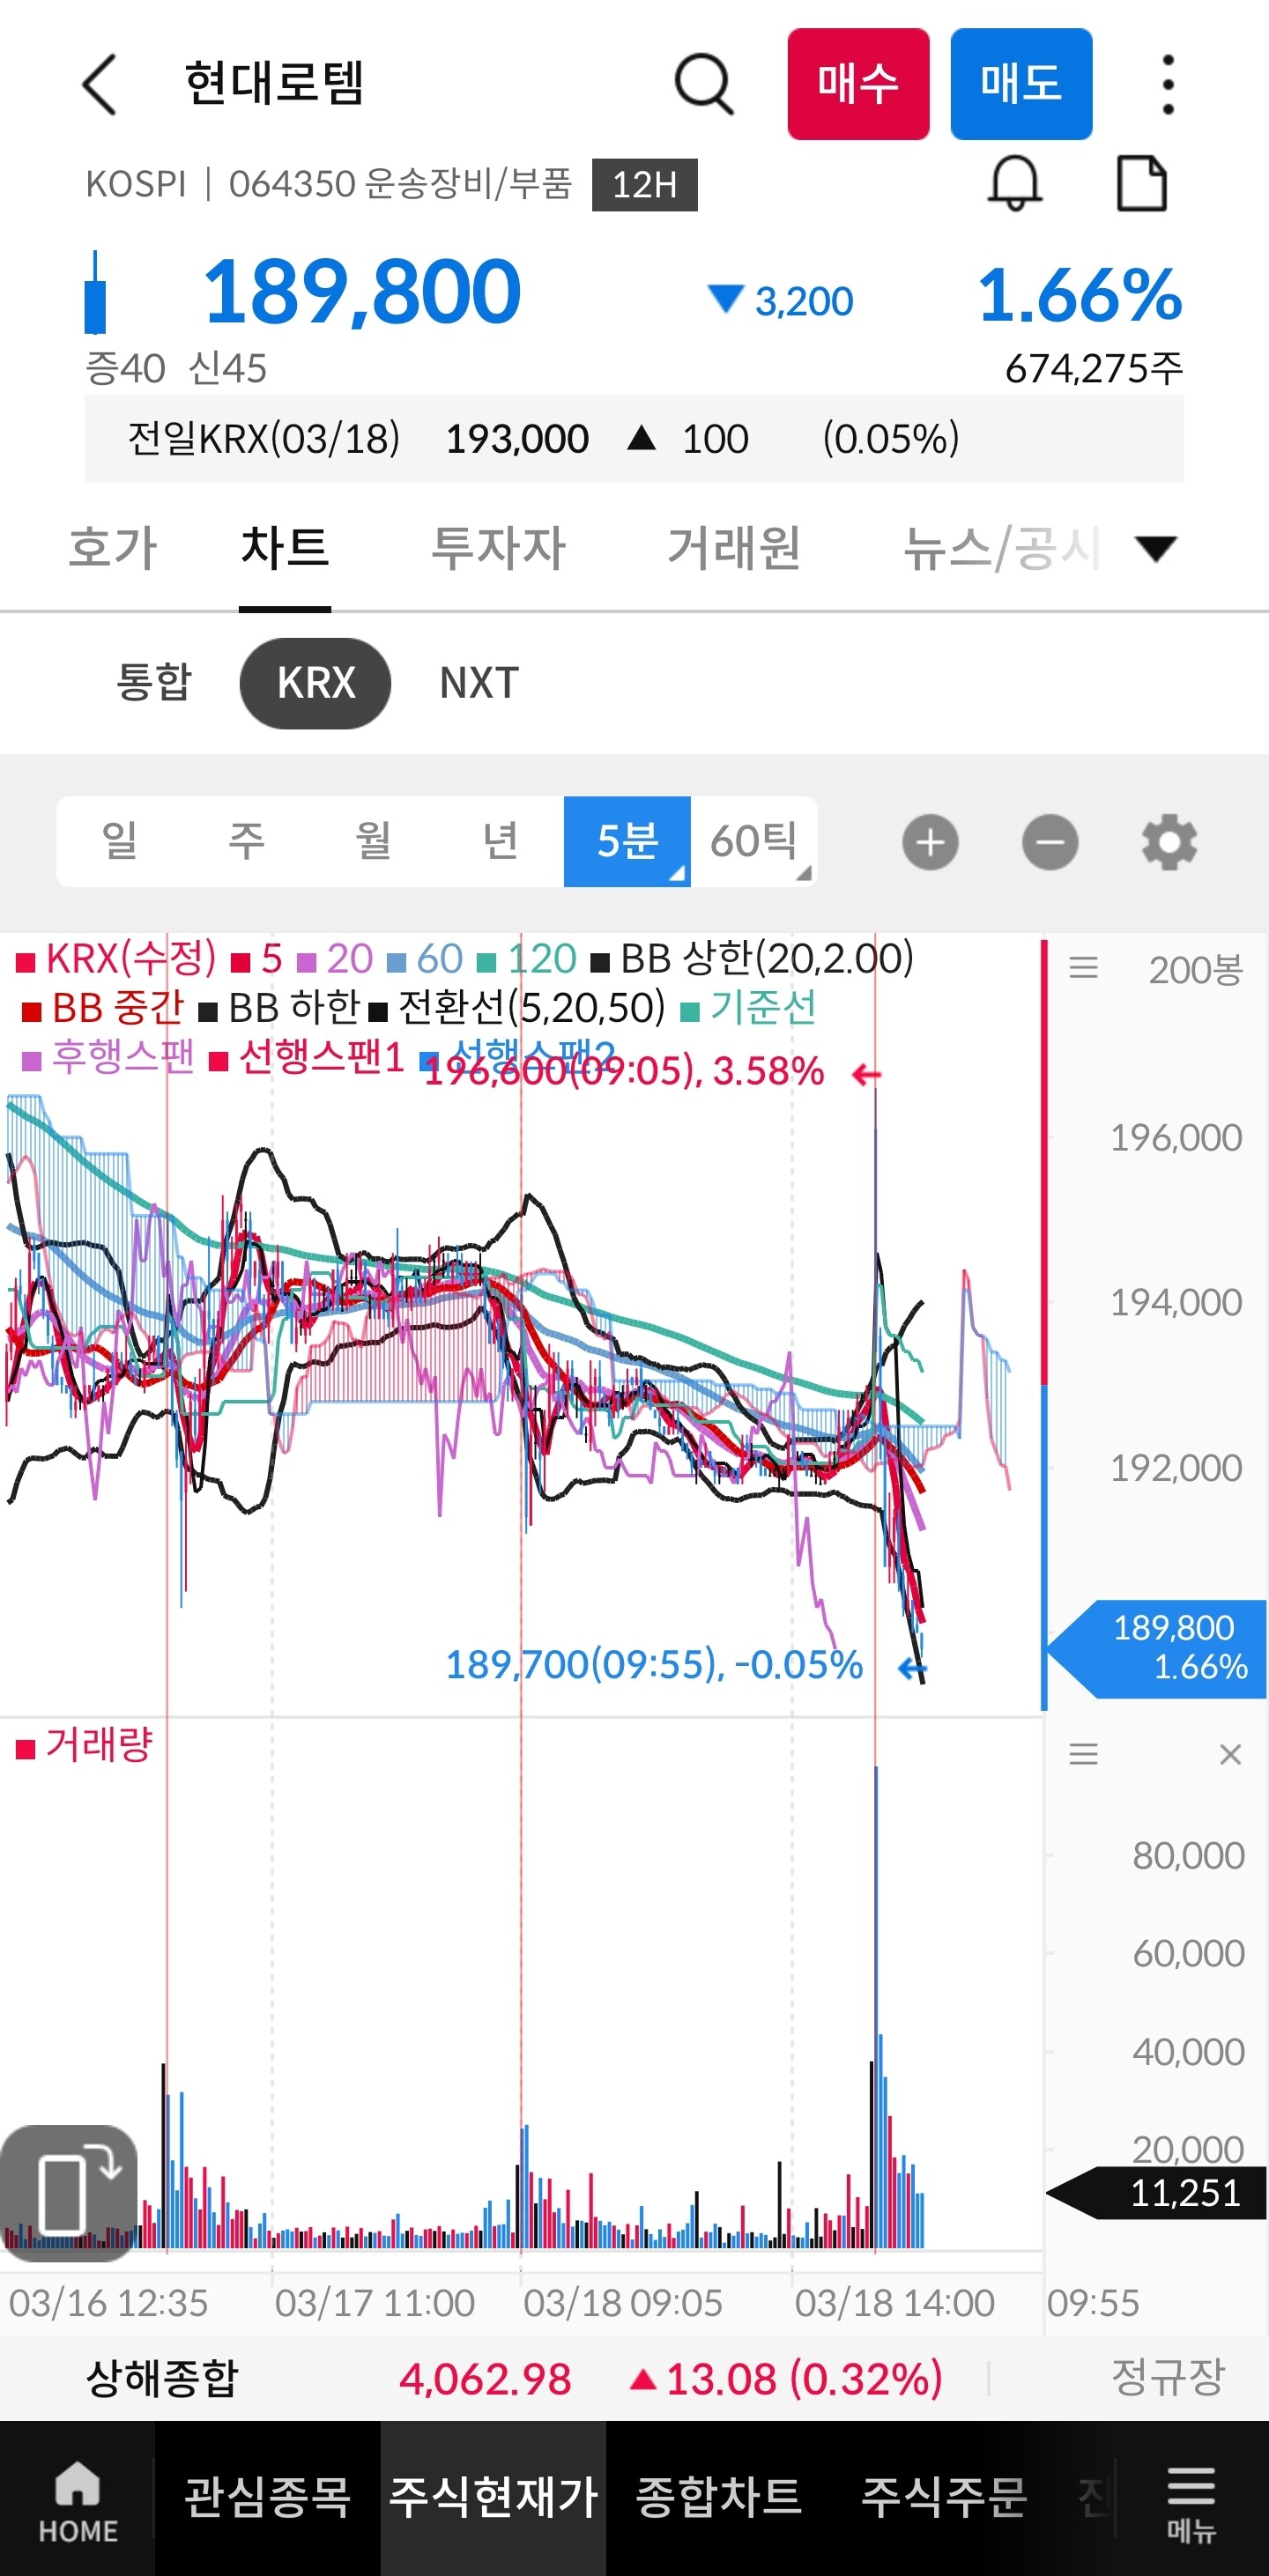The image size is (1269, 2576).
Task: Open chart settings gear icon
Action: click(x=1169, y=842)
